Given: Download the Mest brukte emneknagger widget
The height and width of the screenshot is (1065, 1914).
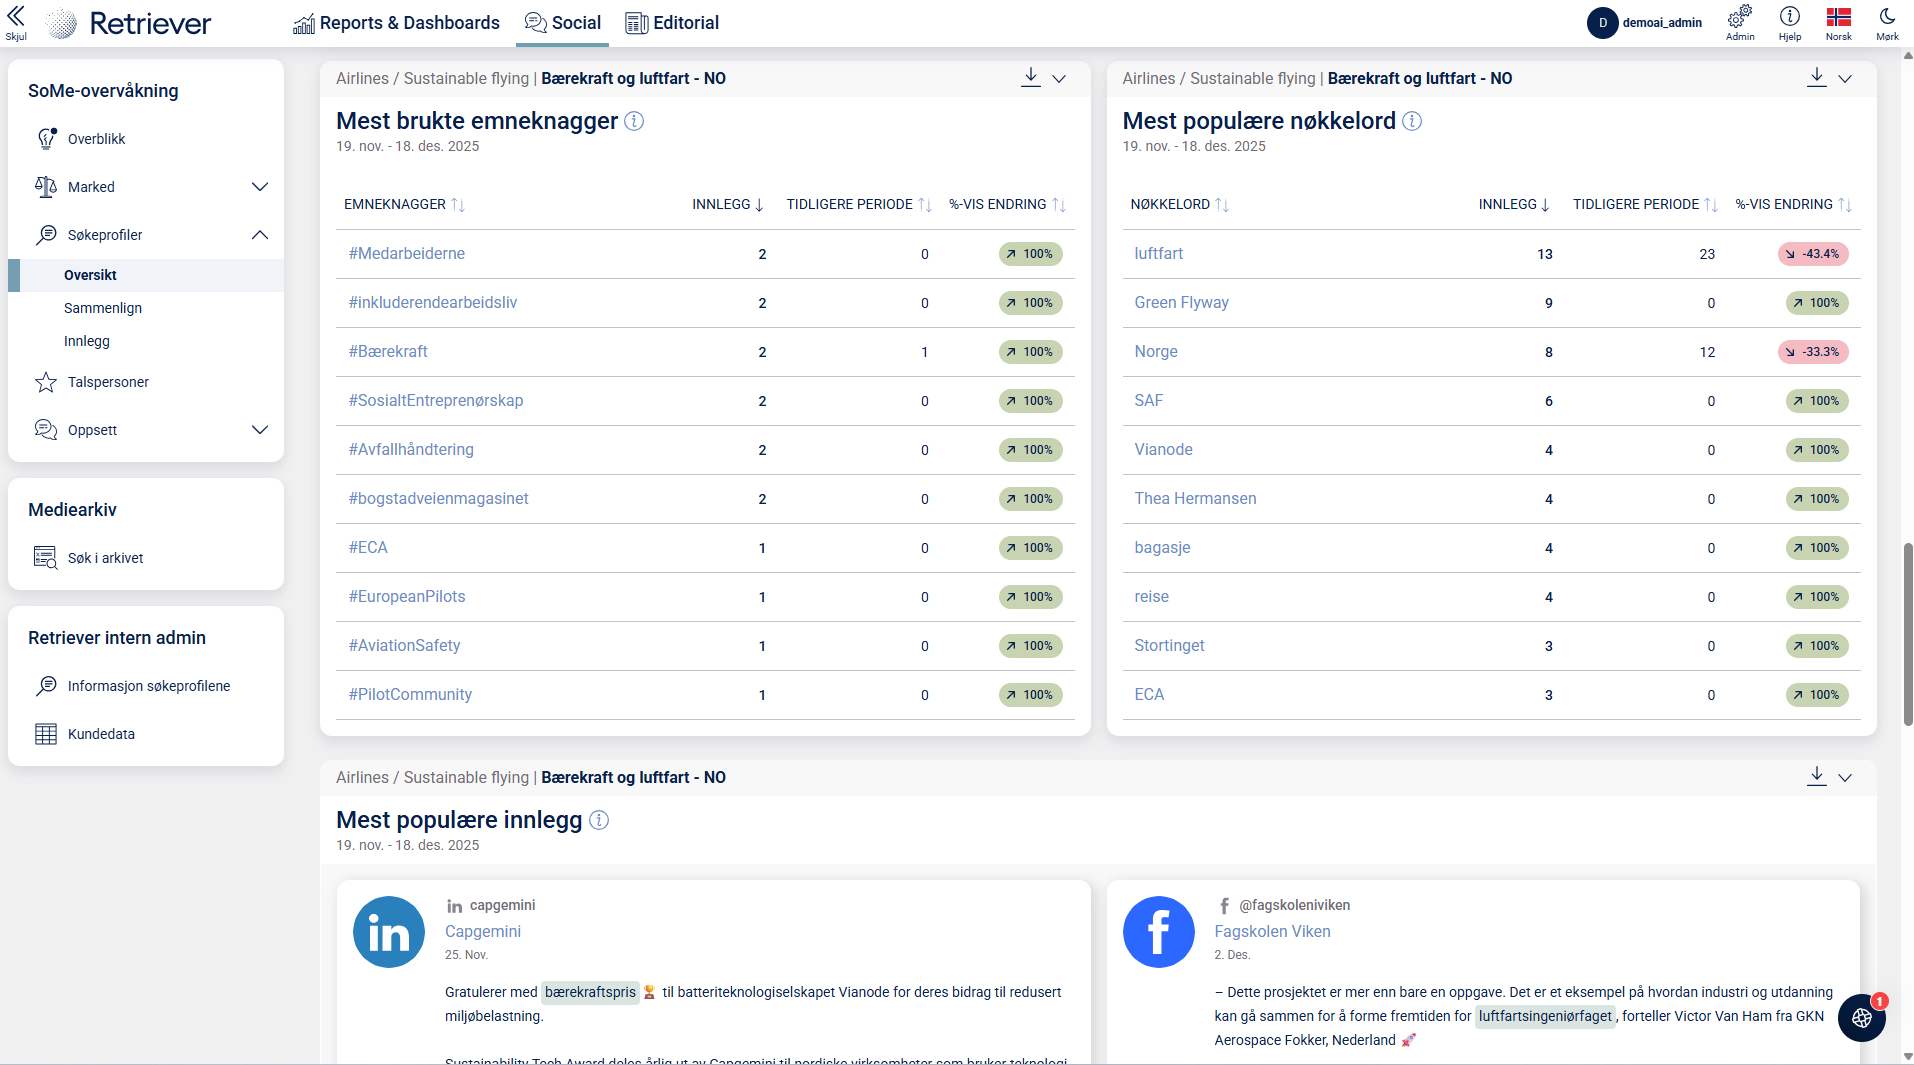Looking at the screenshot, I should (1030, 77).
